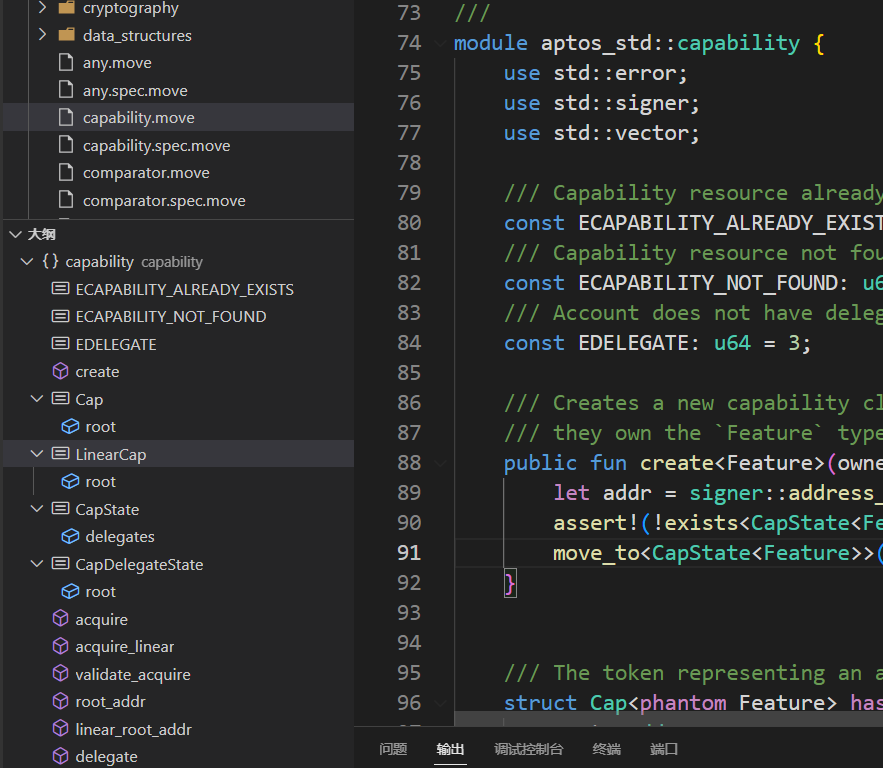Image resolution: width=883 pixels, height=768 pixels.
Task: Switch to the 问题 panel tab
Action: pyautogui.click(x=393, y=749)
